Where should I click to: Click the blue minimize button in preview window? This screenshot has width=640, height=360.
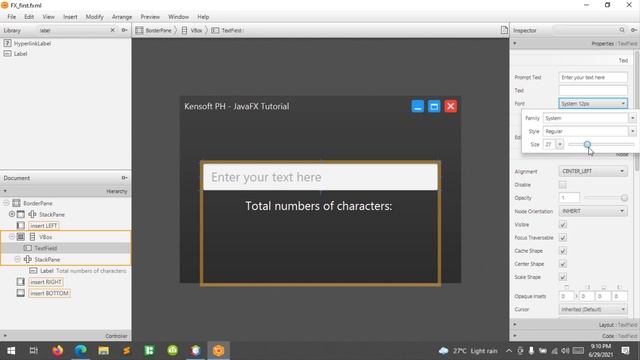tap(418, 107)
